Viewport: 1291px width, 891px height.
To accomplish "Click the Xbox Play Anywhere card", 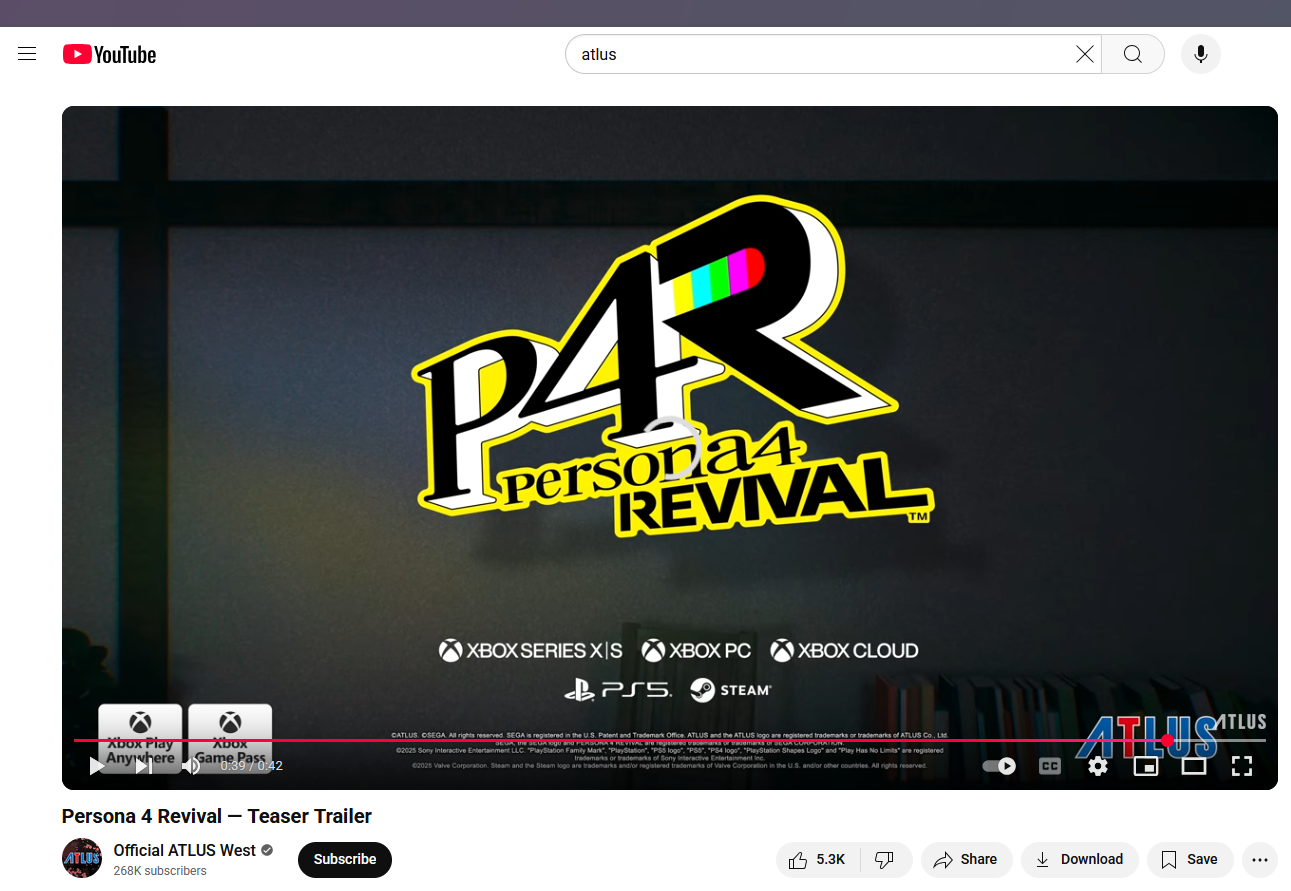I will pyautogui.click(x=140, y=738).
